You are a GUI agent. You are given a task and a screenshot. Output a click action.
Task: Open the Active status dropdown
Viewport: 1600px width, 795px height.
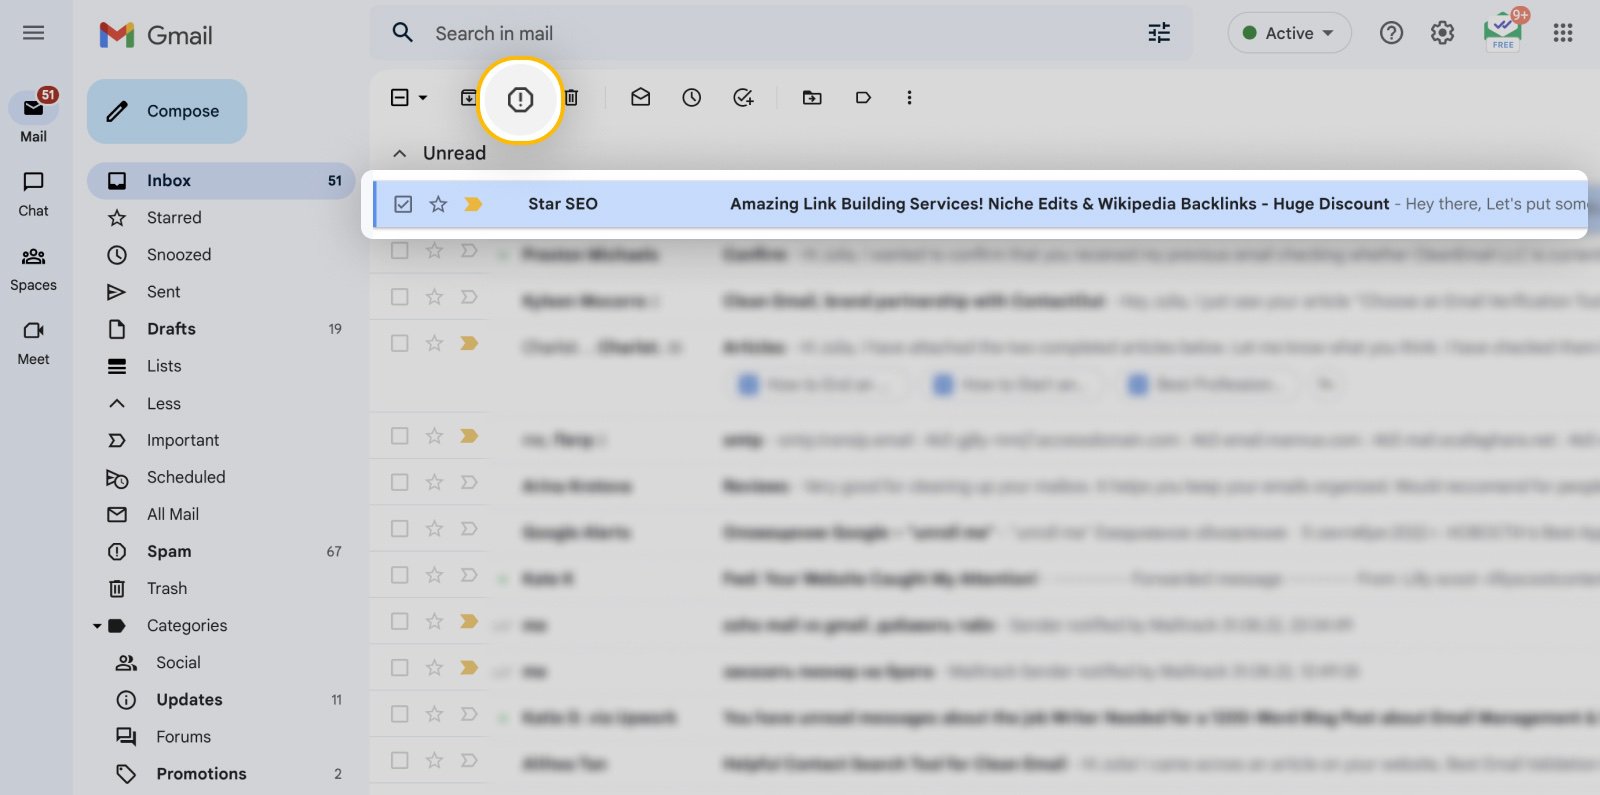pyautogui.click(x=1289, y=34)
